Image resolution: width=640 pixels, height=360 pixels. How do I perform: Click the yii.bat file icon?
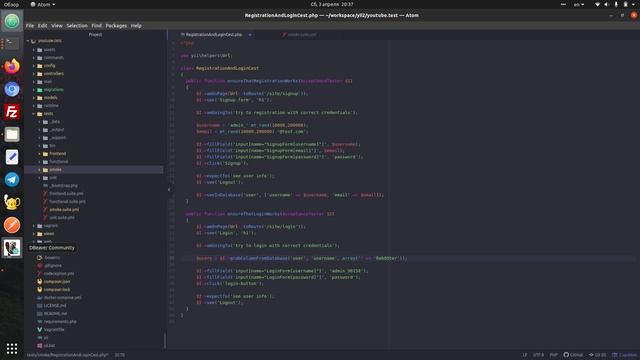pyautogui.click(x=40, y=345)
